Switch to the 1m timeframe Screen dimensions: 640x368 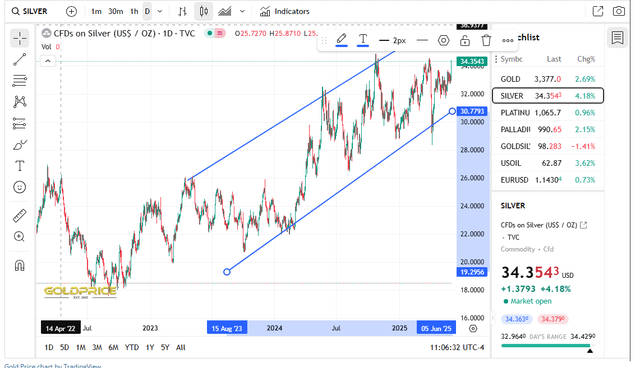tap(96, 11)
